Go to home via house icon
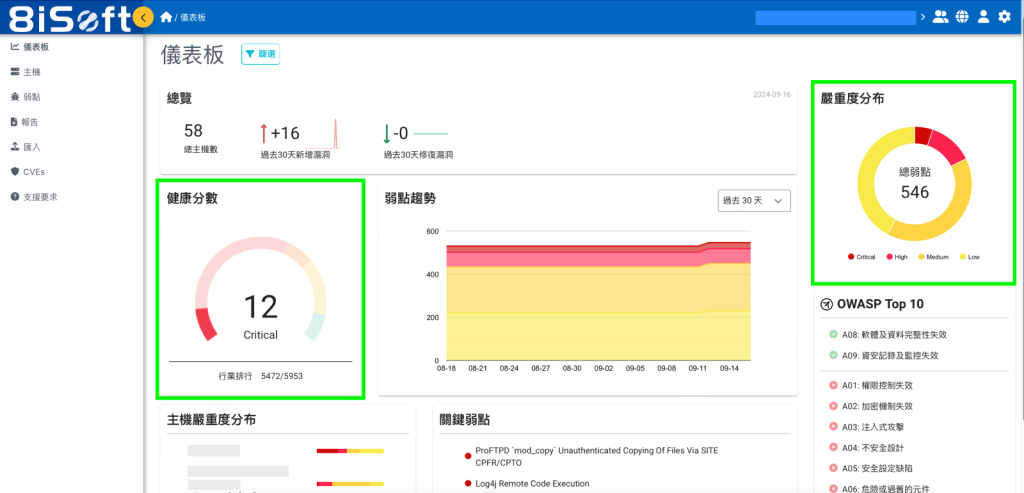 pos(167,17)
